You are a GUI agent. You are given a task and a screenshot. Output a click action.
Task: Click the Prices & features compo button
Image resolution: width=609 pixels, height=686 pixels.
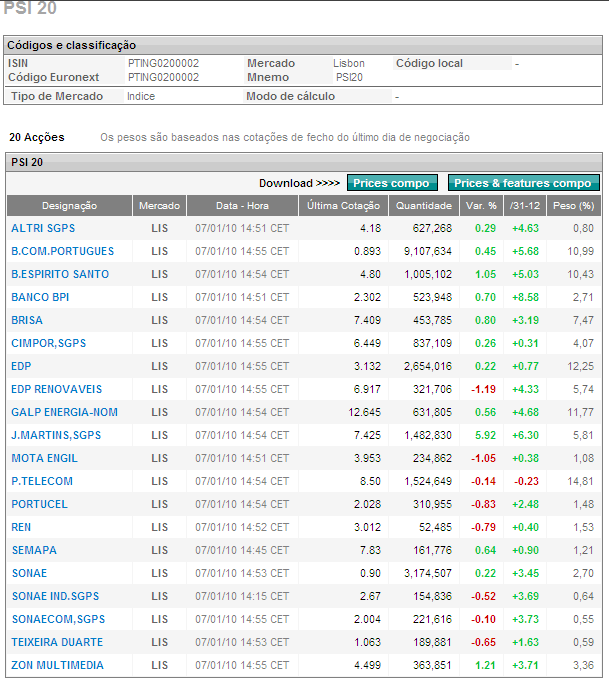pyautogui.click(x=523, y=183)
